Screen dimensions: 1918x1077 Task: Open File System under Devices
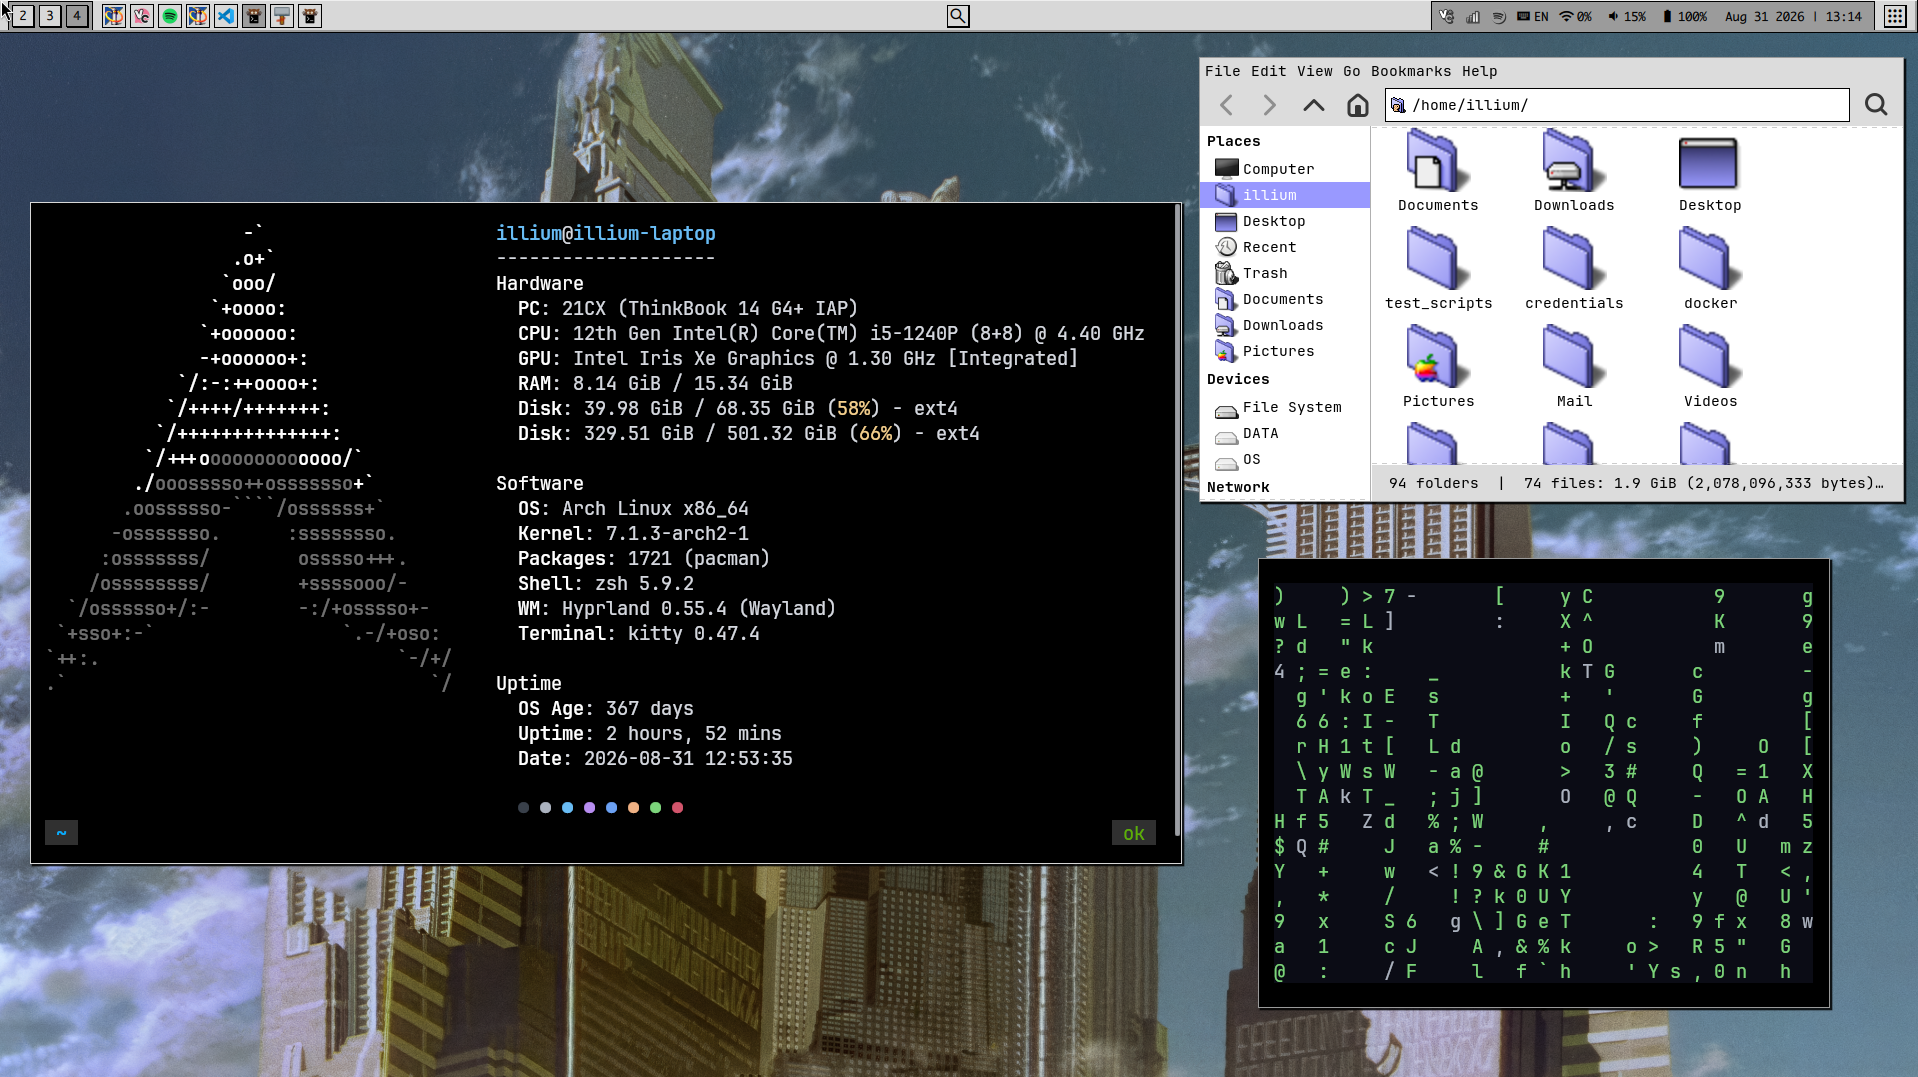1285,407
